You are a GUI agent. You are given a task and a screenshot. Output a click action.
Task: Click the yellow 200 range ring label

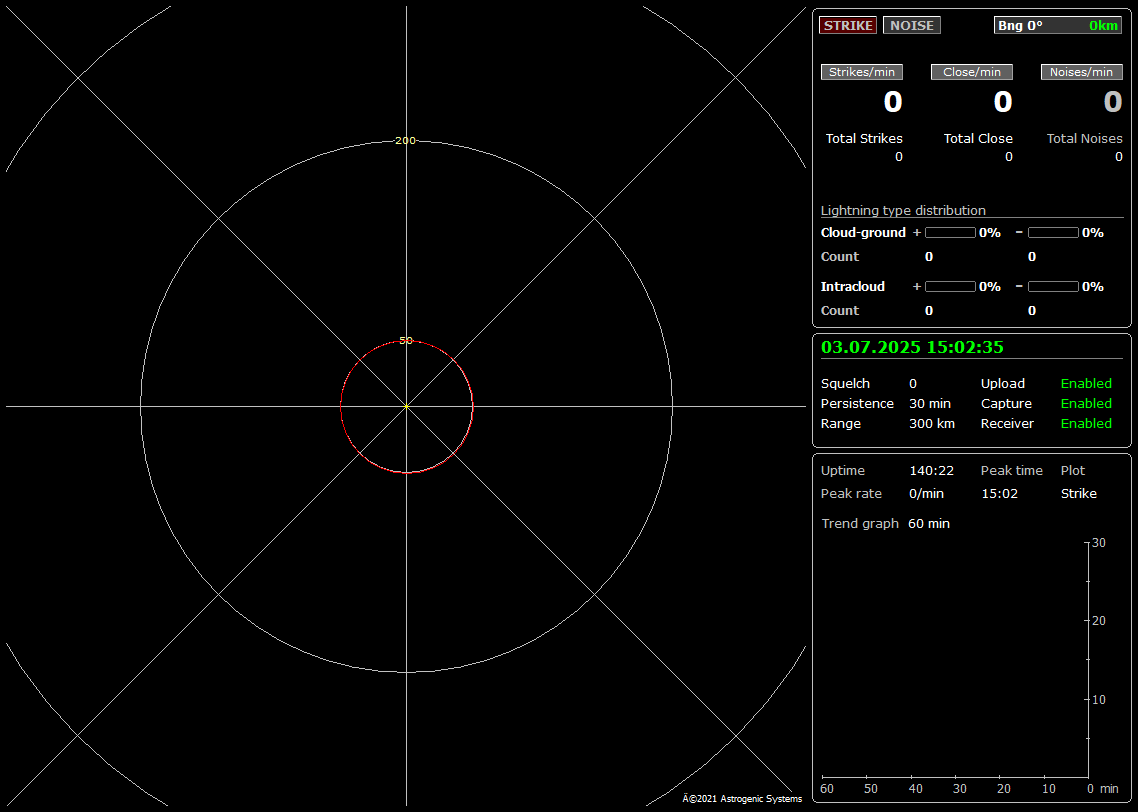pos(405,140)
